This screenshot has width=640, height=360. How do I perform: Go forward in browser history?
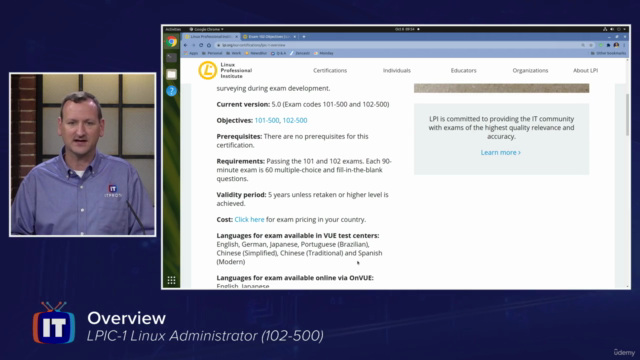(193, 45)
